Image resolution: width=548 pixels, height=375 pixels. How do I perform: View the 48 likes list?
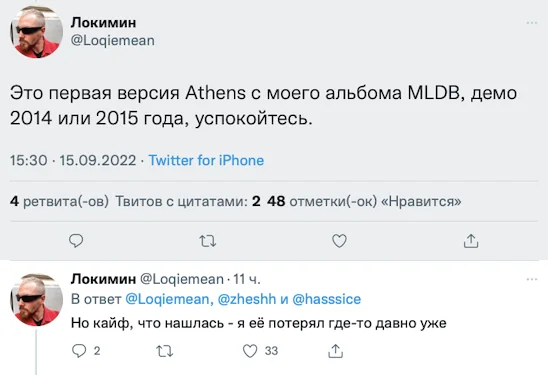[364, 201]
